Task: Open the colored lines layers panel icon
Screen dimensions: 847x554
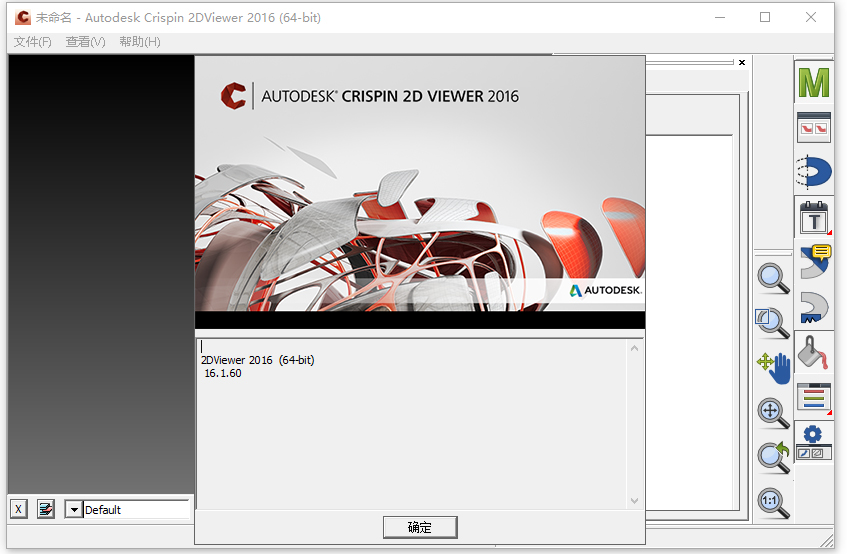Action: [x=814, y=397]
